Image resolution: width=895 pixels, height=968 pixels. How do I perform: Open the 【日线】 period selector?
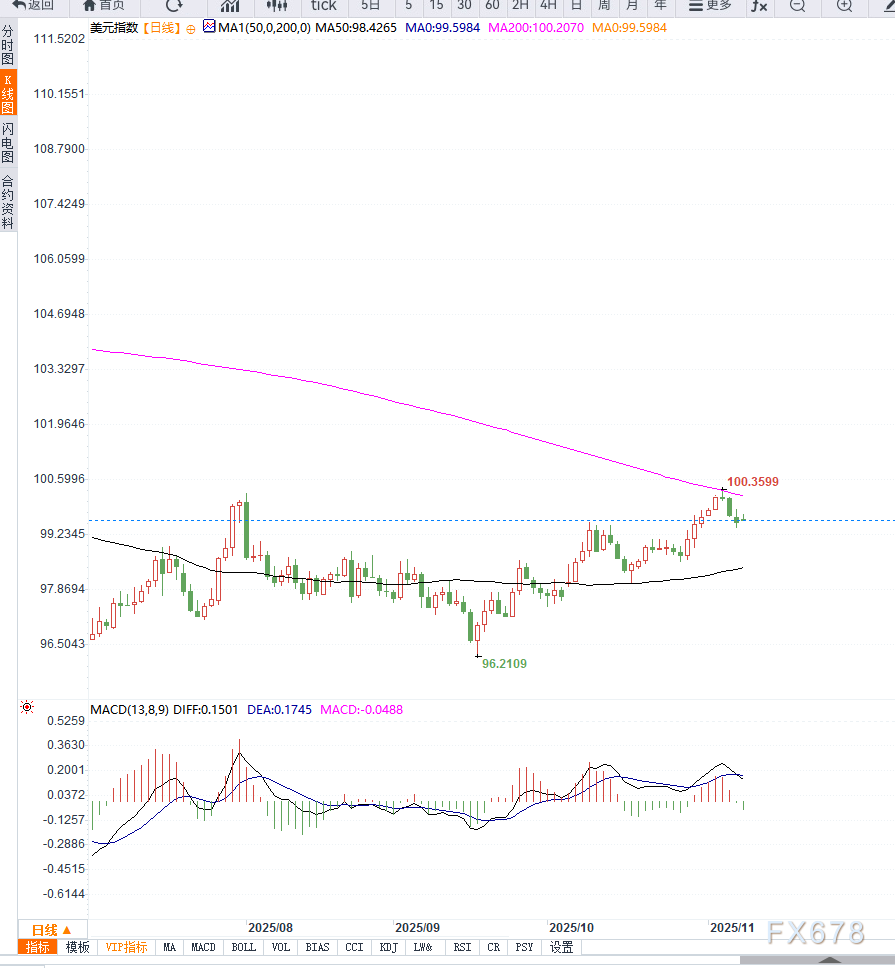point(161,27)
